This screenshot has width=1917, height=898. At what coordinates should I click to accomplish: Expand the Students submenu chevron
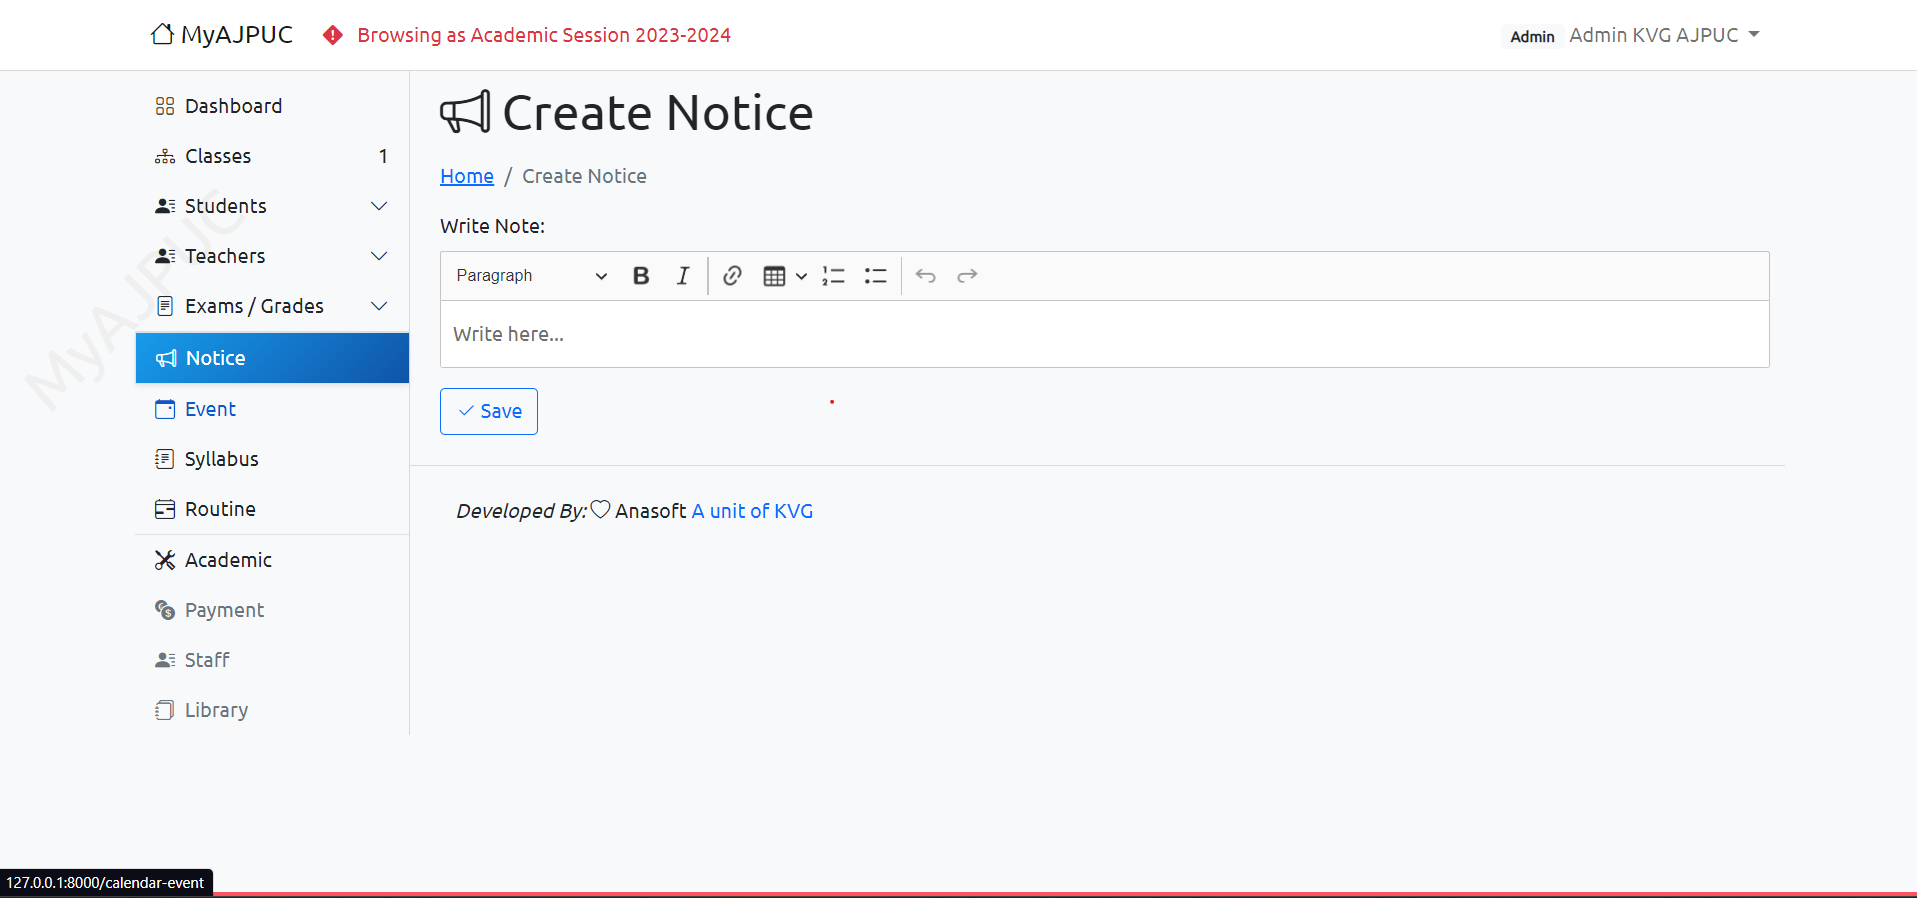(379, 206)
